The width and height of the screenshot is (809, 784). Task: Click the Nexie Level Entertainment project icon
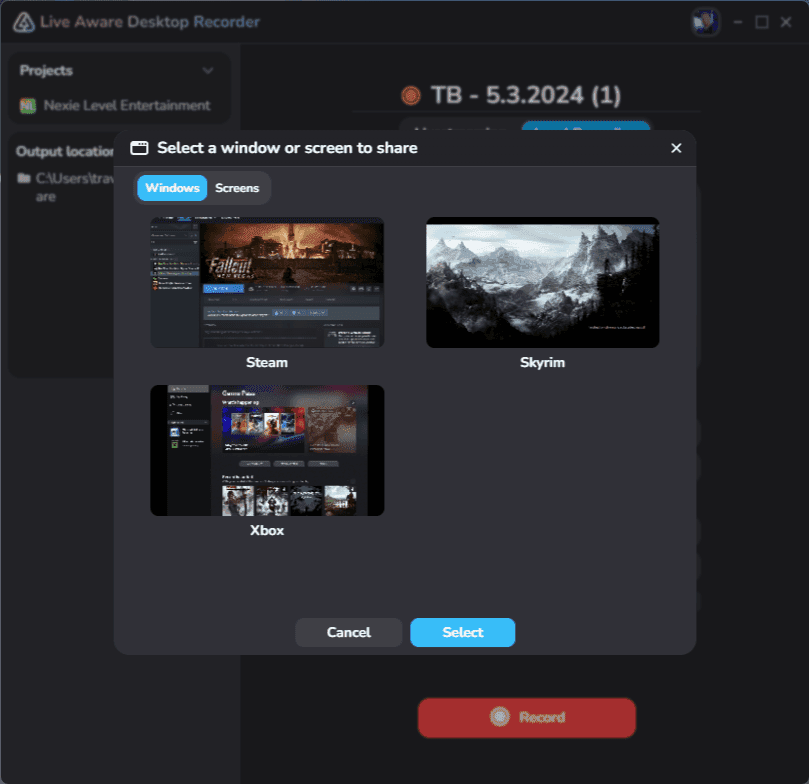coord(28,106)
